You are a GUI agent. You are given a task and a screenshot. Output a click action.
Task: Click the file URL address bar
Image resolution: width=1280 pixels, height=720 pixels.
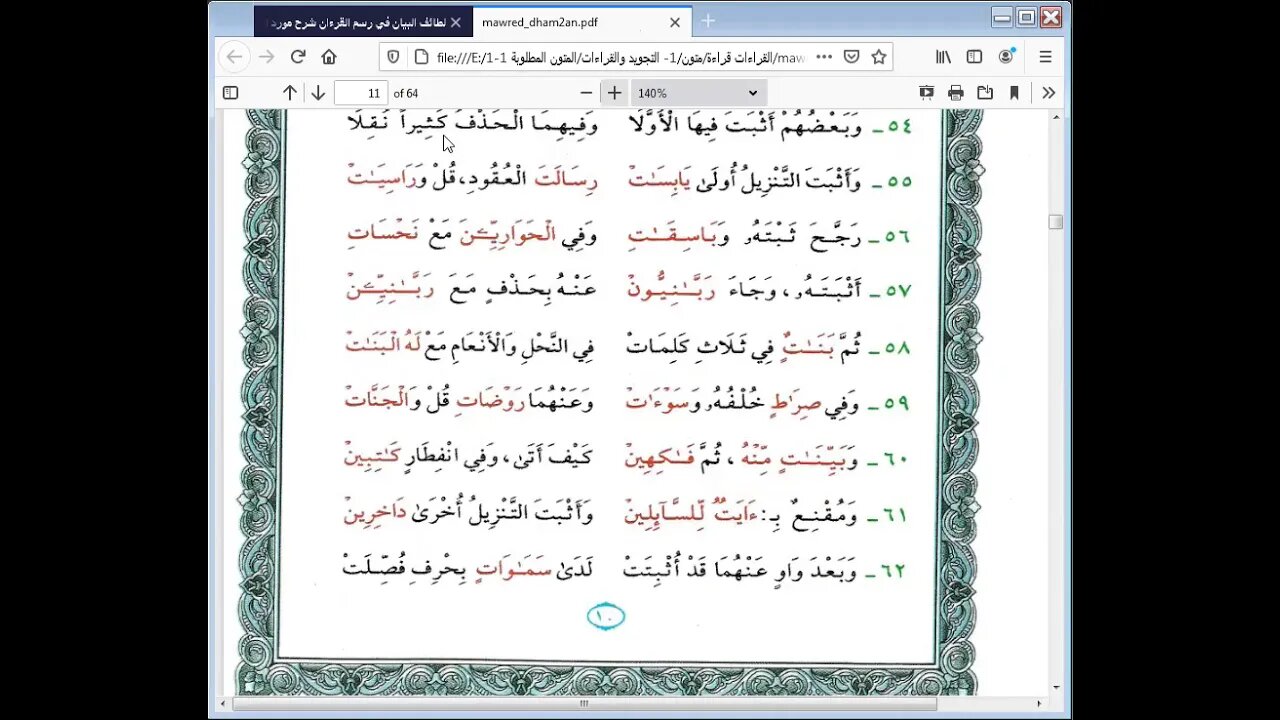[x=620, y=57]
